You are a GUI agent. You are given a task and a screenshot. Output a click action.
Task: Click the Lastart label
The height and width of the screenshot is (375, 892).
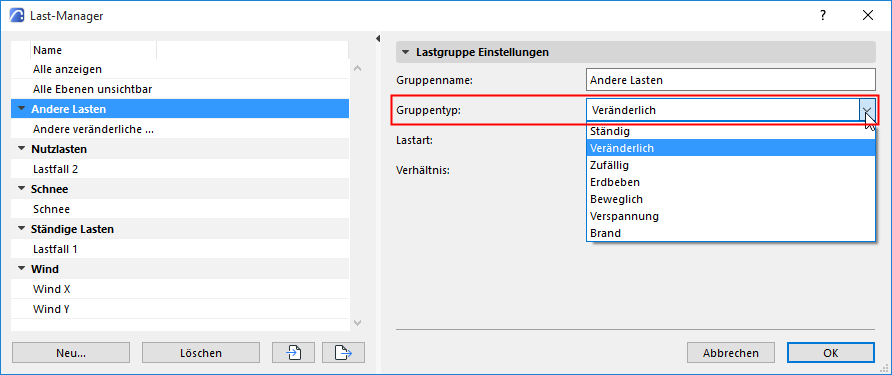[415, 139]
